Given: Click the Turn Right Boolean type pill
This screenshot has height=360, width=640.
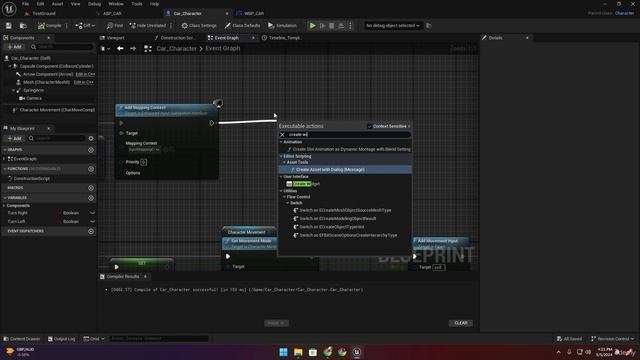Looking at the screenshot, I should click(68, 213).
